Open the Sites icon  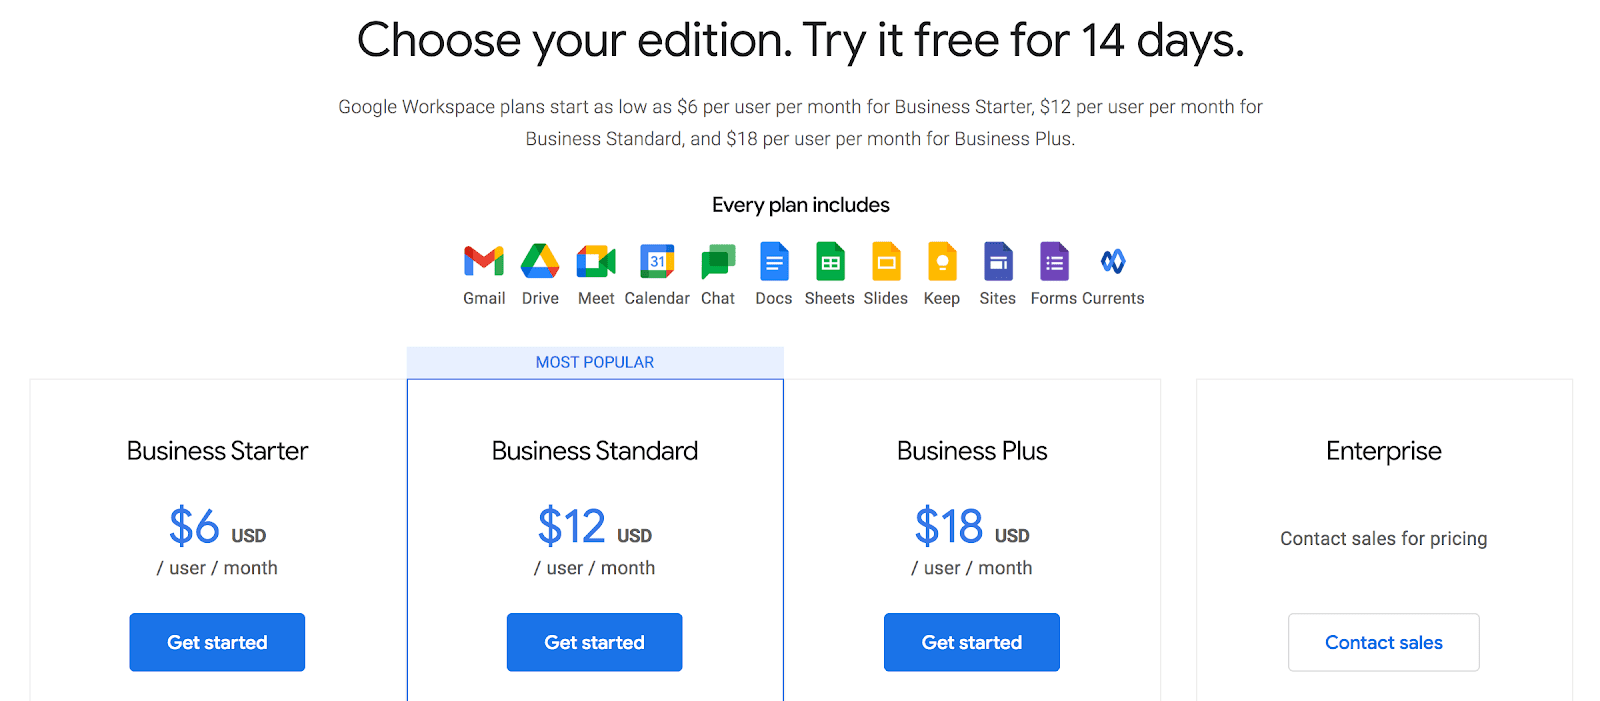point(998,261)
